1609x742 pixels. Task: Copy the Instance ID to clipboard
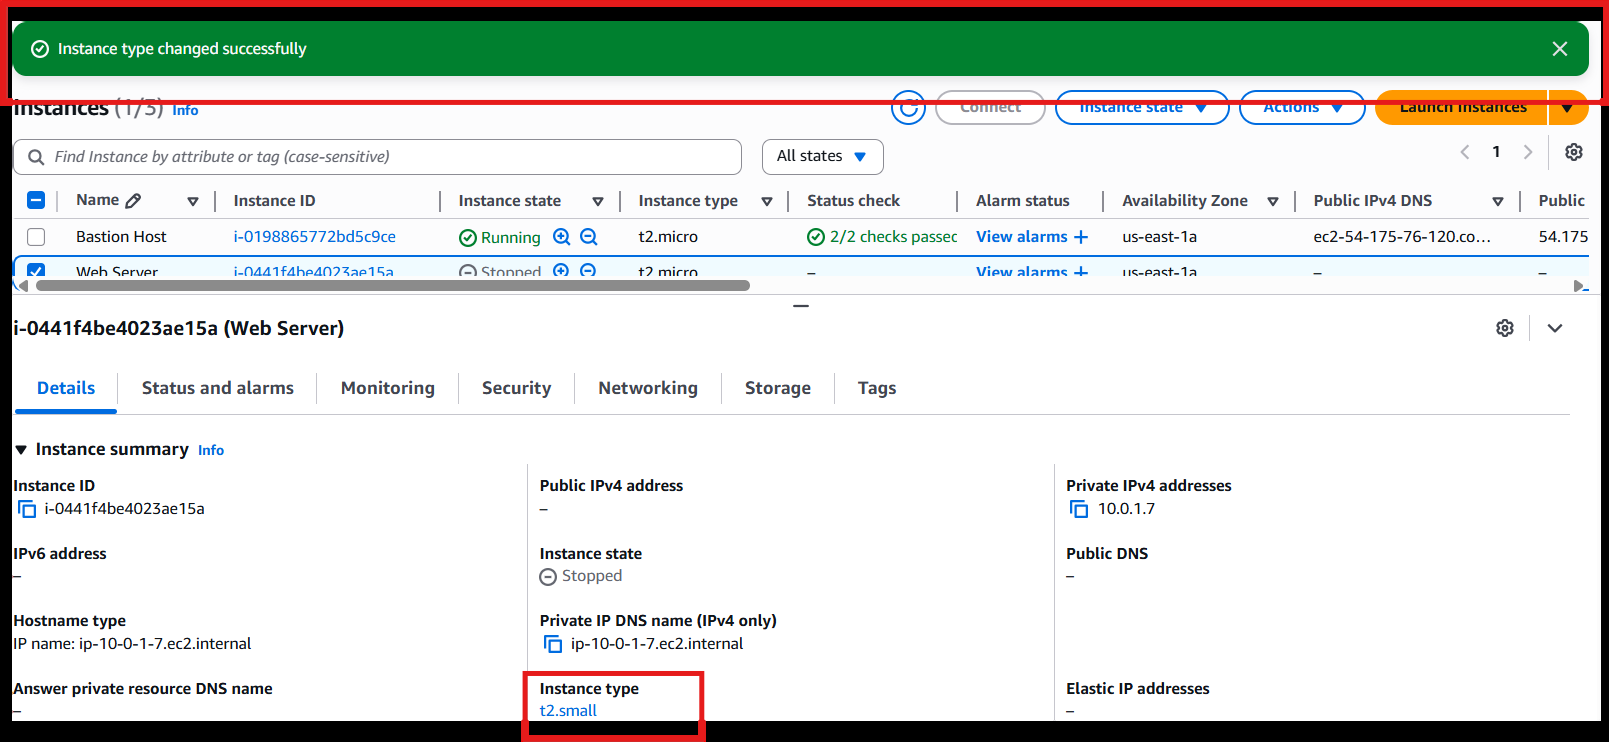tap(27, 509)
